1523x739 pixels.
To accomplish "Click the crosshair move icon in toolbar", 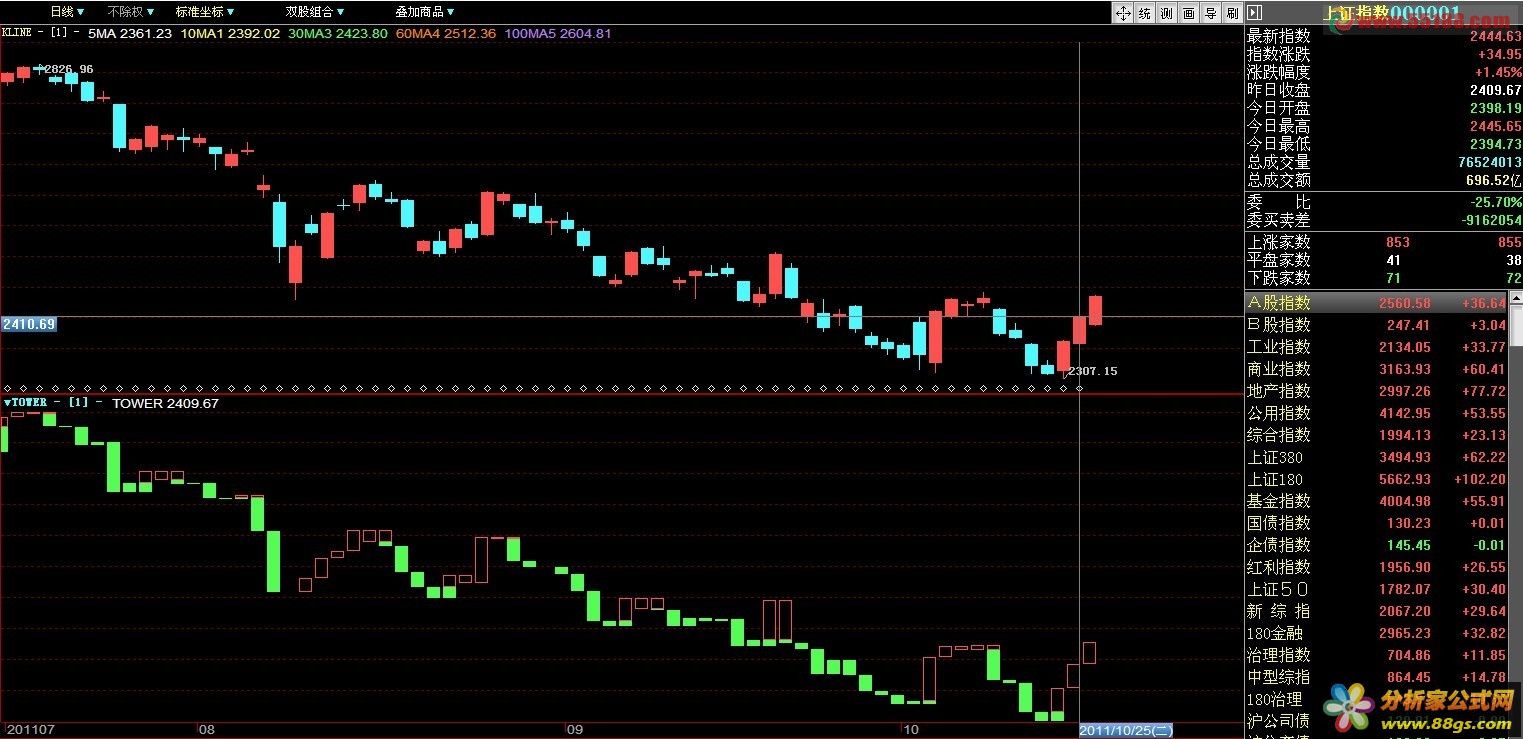I will [1123, 13].
